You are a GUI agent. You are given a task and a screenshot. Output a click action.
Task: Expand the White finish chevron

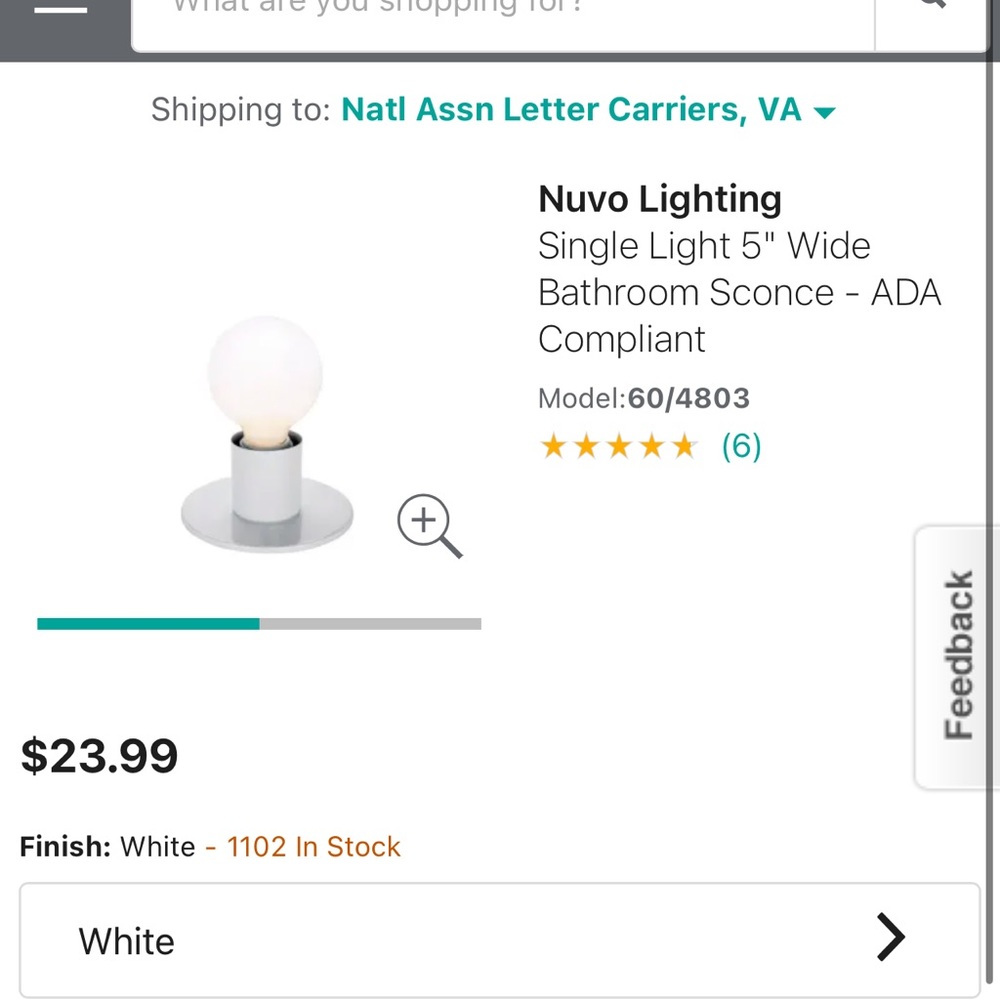[x=890, y=938]
